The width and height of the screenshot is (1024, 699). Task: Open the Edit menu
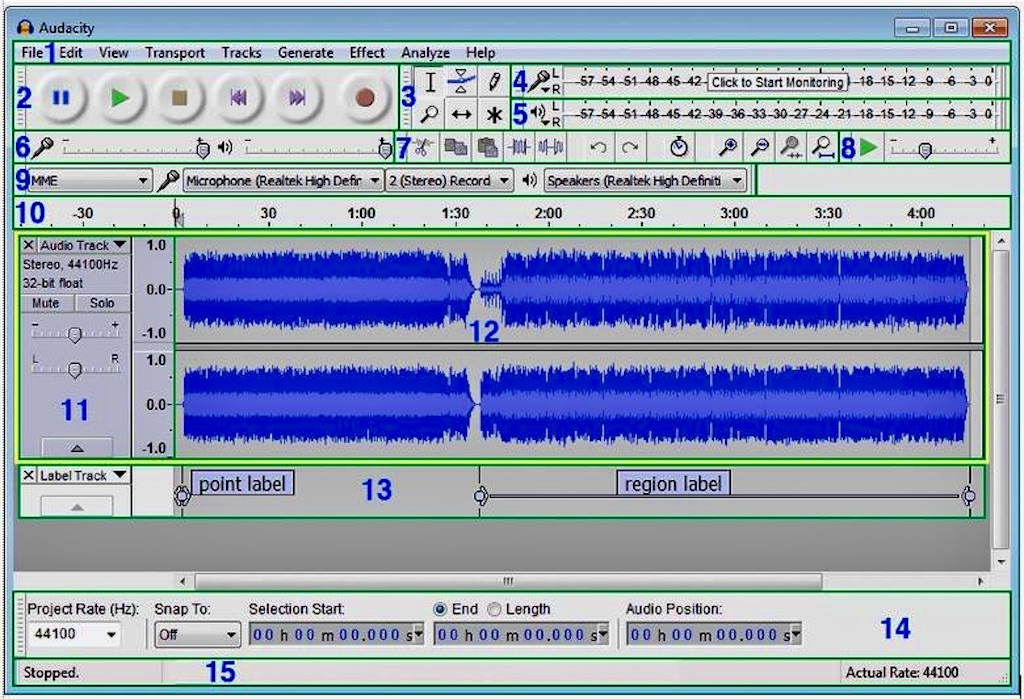pos(71,52)
